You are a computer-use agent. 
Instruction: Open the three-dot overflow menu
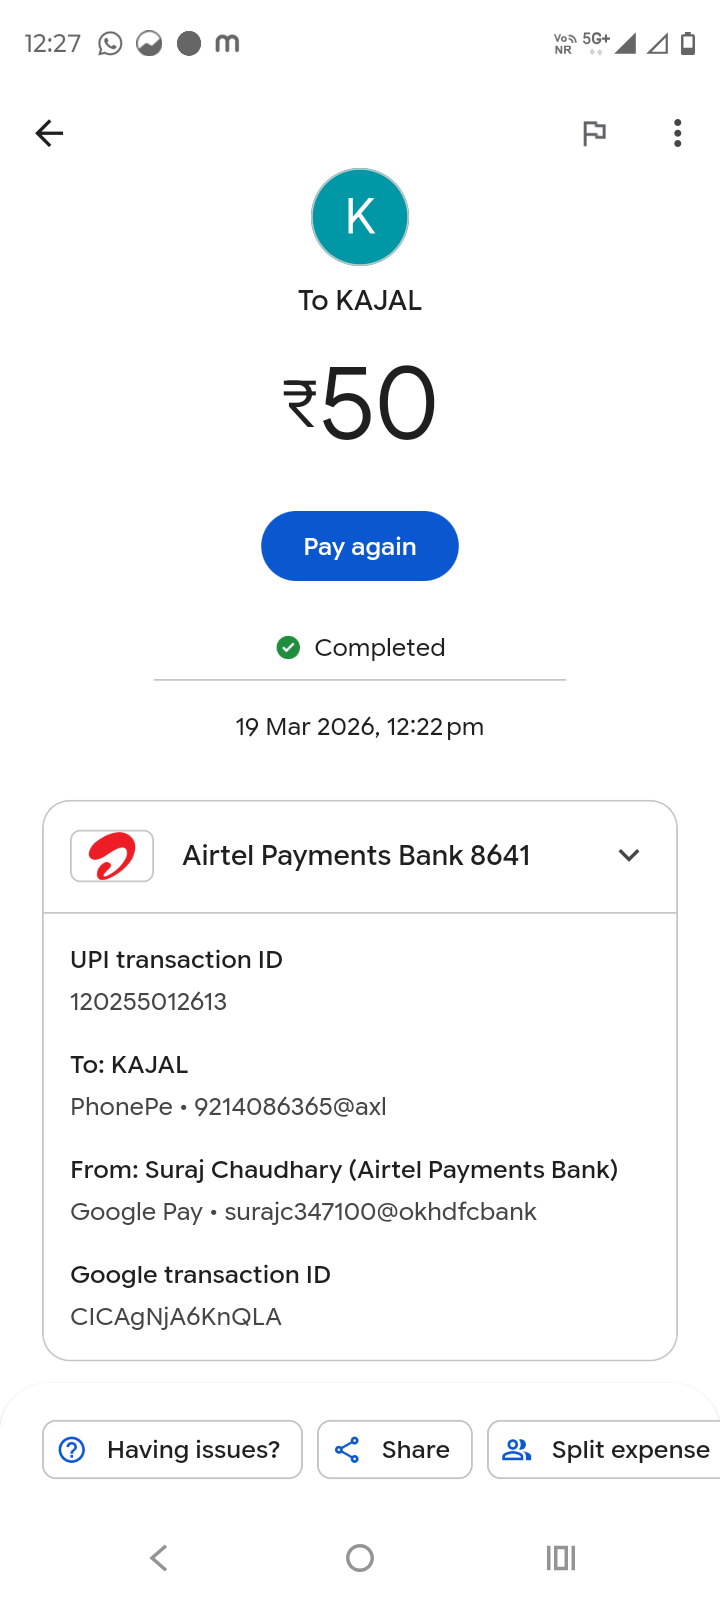coord(678,133)
